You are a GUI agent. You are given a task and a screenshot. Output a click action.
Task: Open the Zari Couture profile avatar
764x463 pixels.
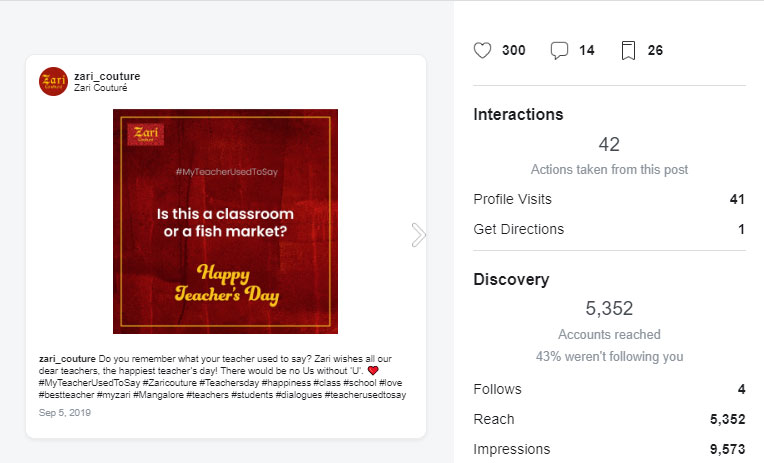click(x=53, y=81)
